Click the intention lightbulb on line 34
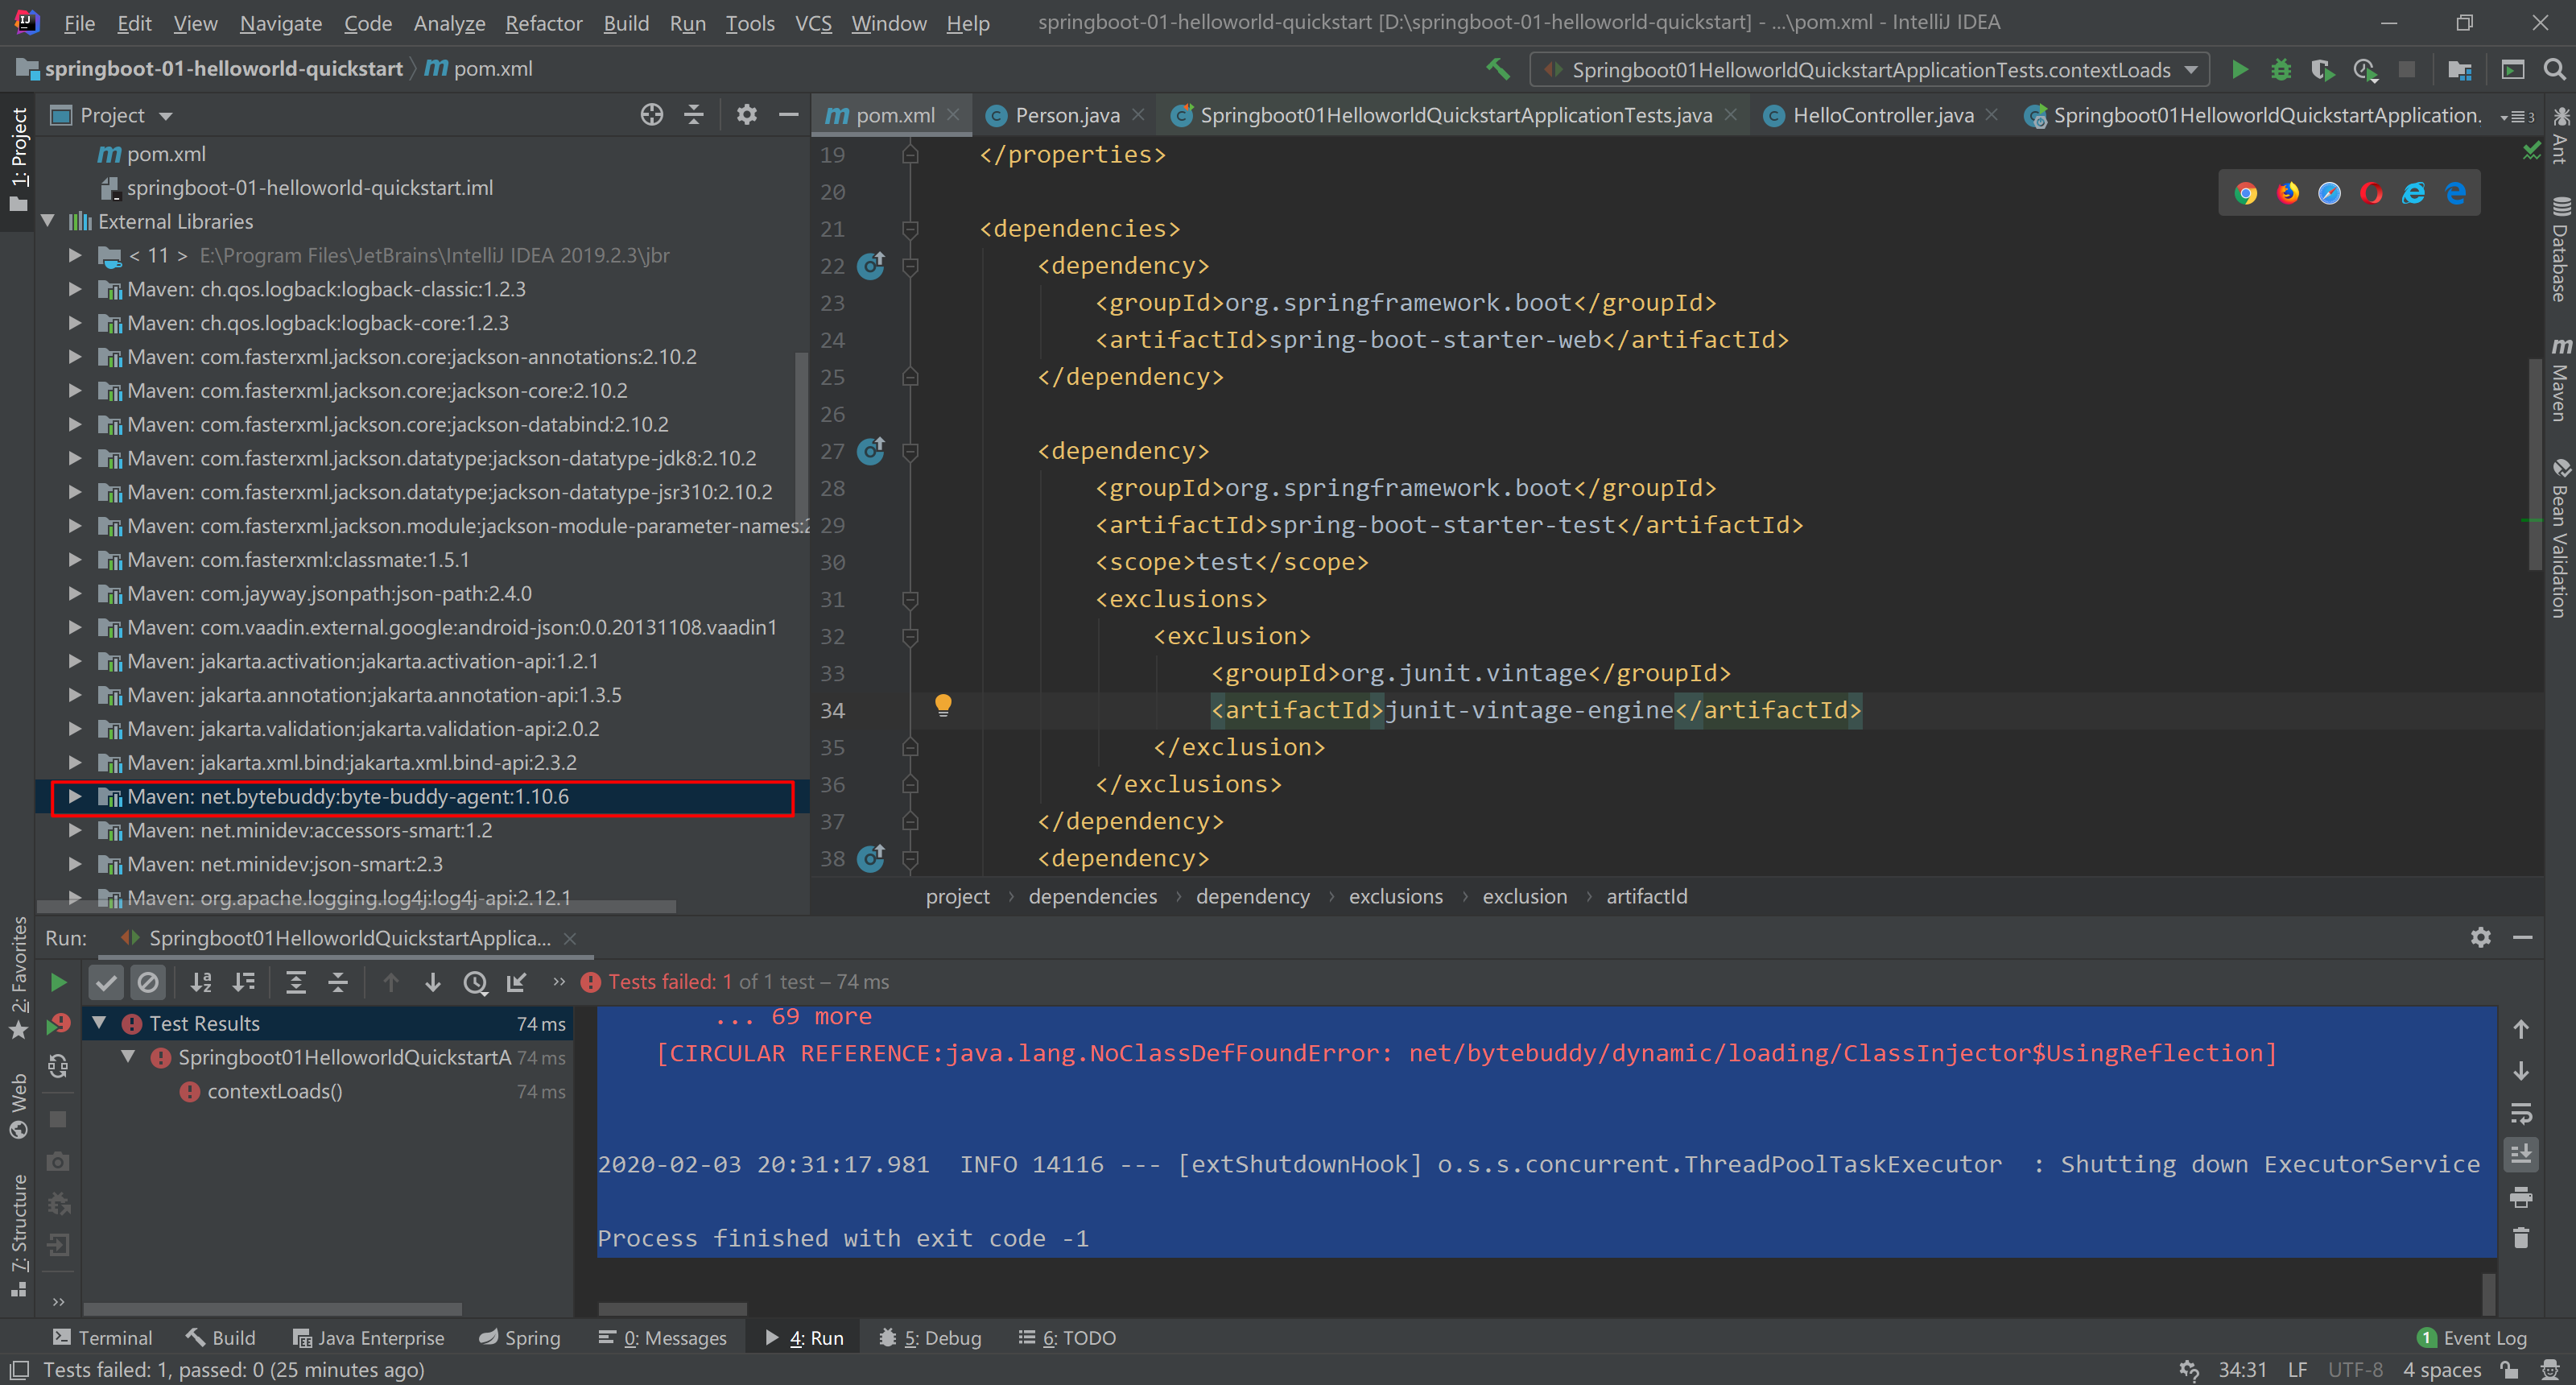This screenshot has width=2576, height=1385. pos(943,706)
